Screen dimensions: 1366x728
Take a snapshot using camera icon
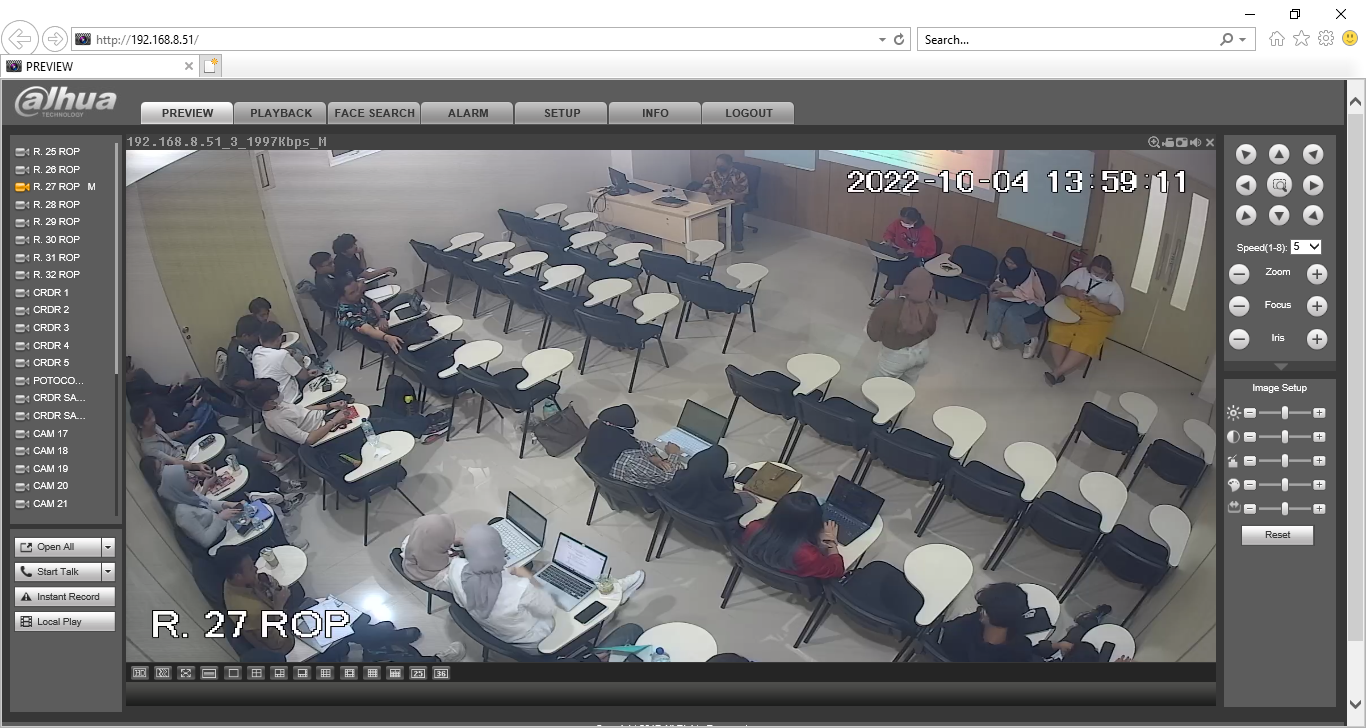tap(1182, 143)
